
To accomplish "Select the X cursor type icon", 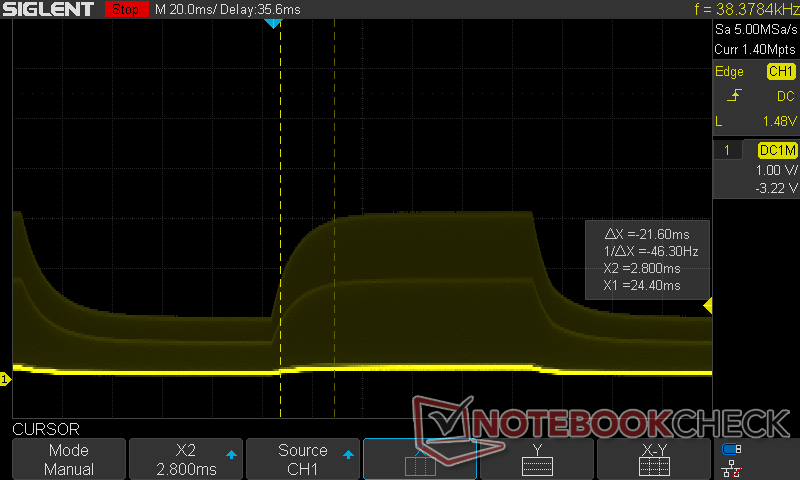I will (420, 459).
